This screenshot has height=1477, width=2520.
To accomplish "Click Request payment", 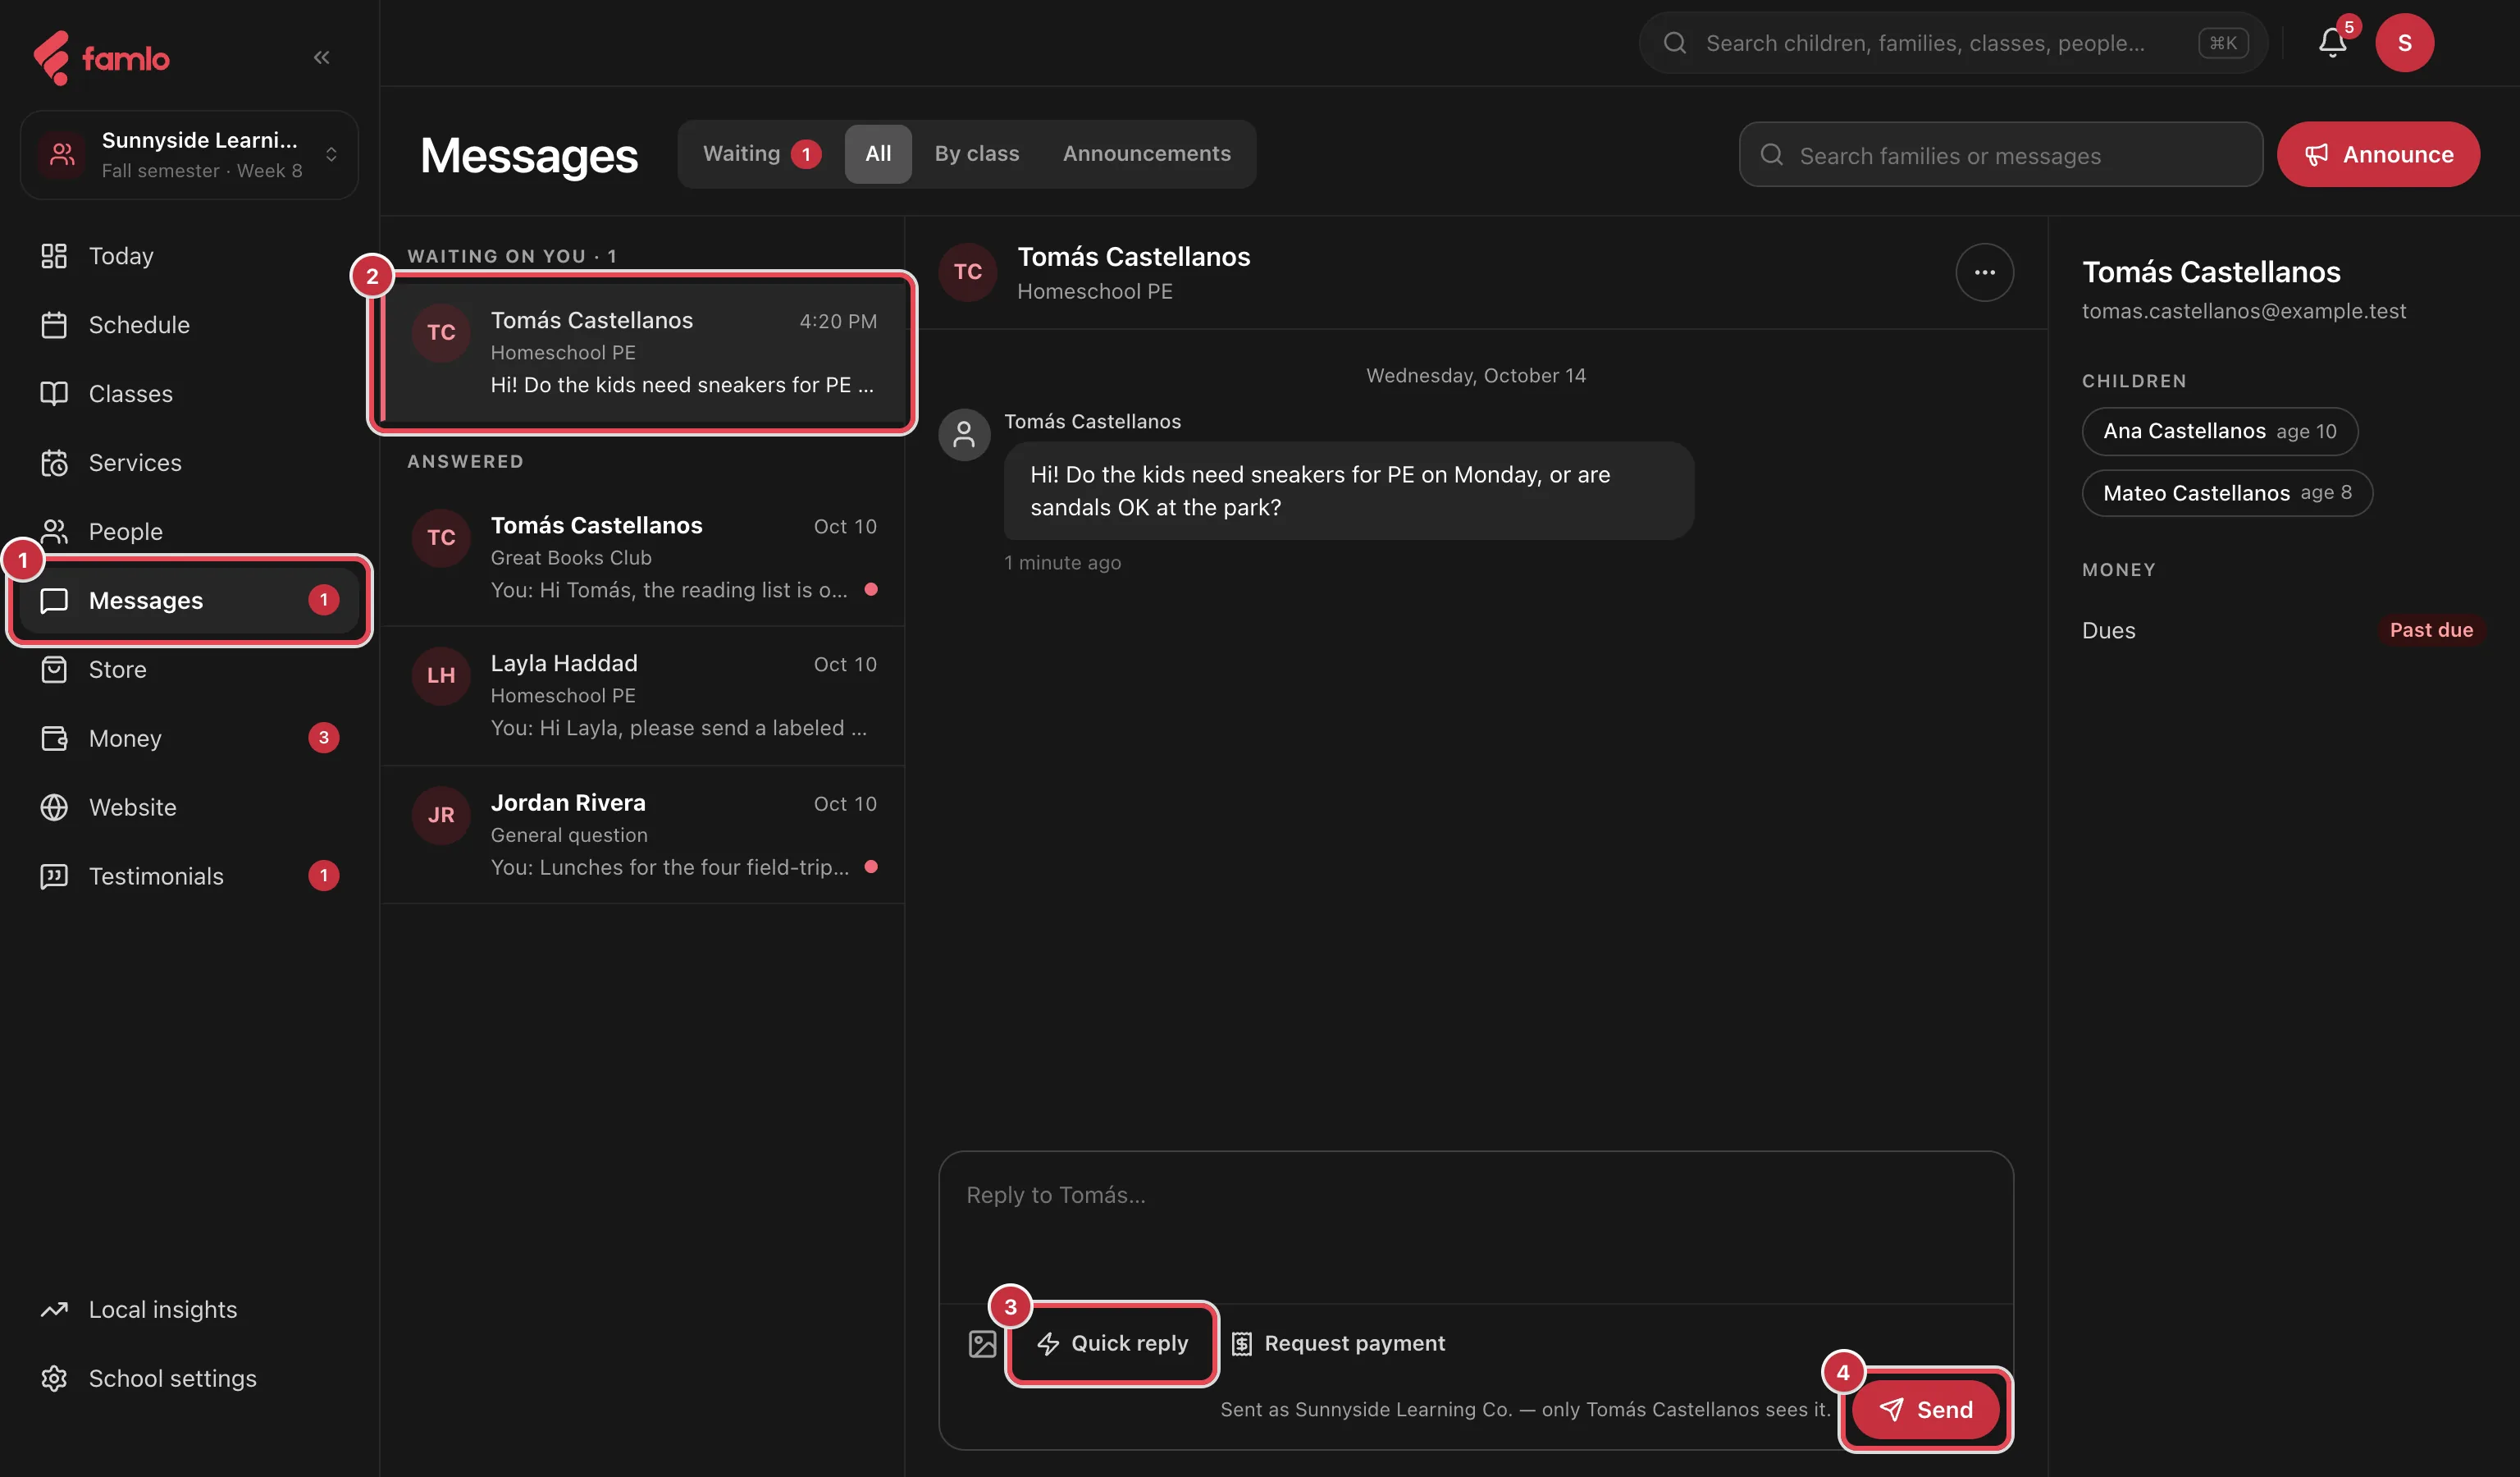I will pos(1338,1344).
